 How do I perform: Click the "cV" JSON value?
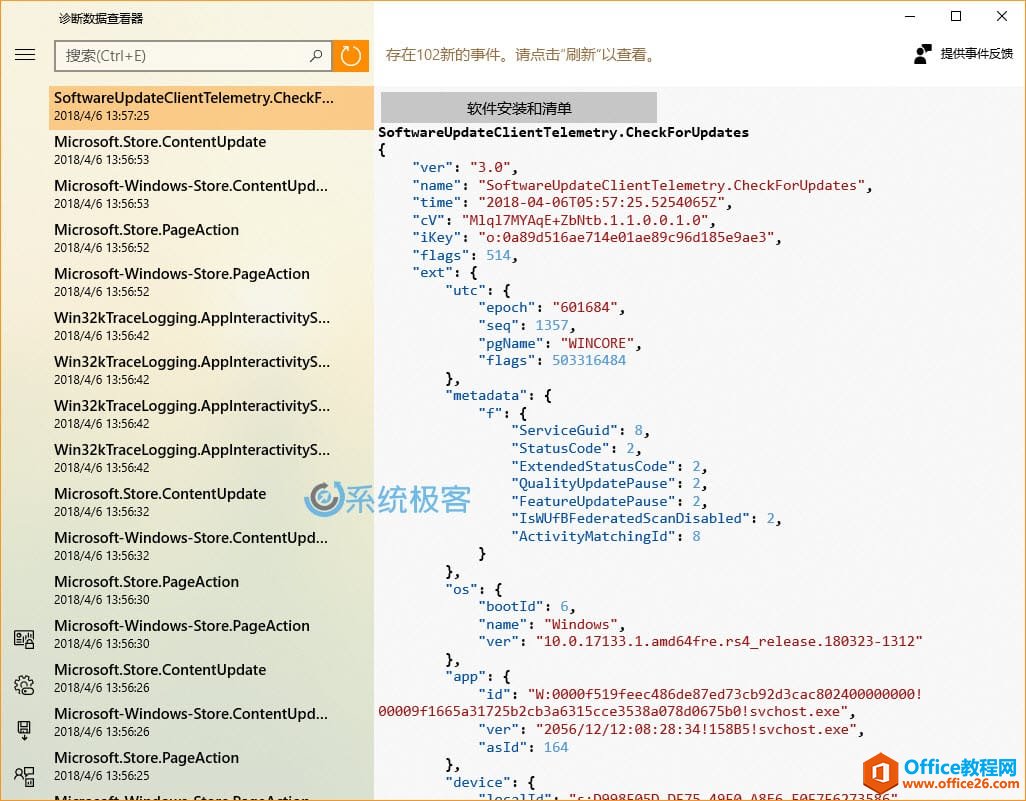(585, 220)
